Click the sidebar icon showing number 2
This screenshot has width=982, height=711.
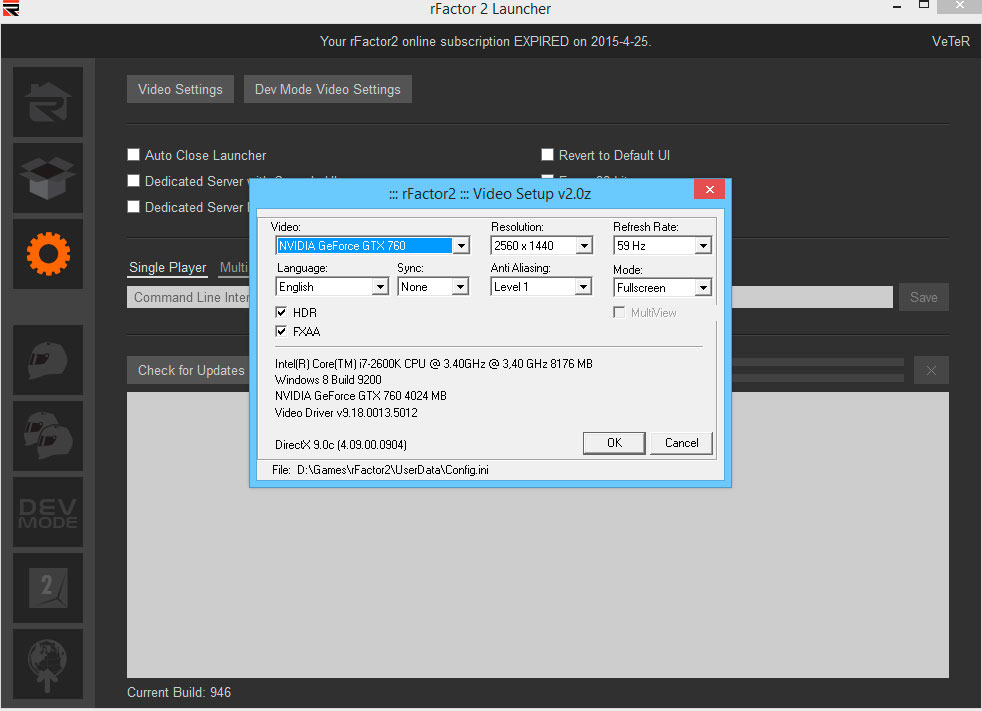[48, 587]
